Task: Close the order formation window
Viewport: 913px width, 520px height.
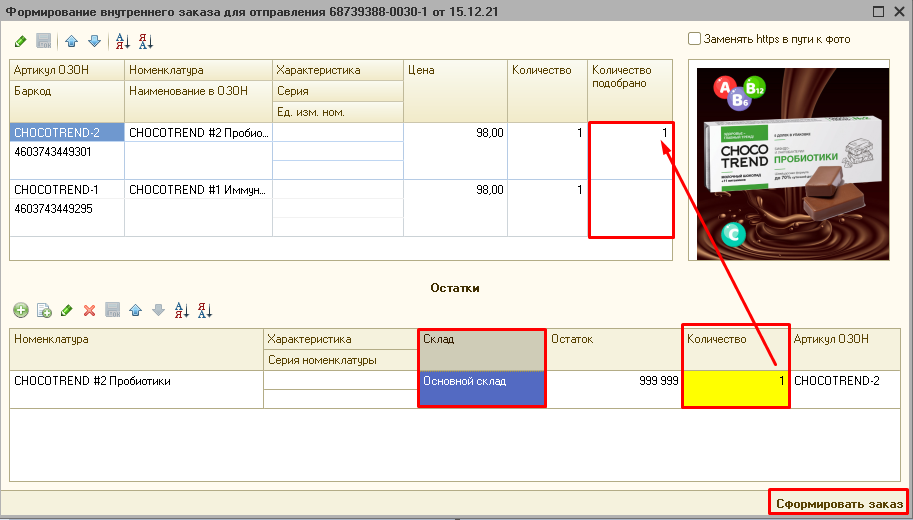Action: click(899, 11)
